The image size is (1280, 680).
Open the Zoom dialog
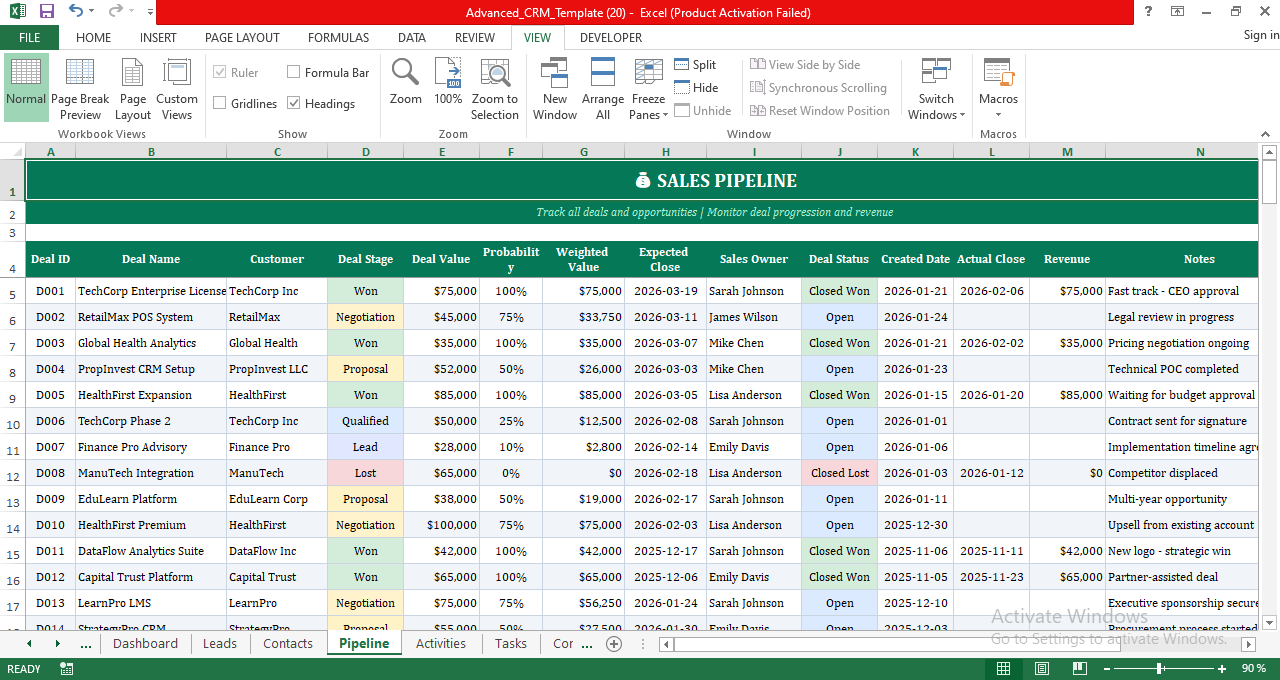coord(406,82)
